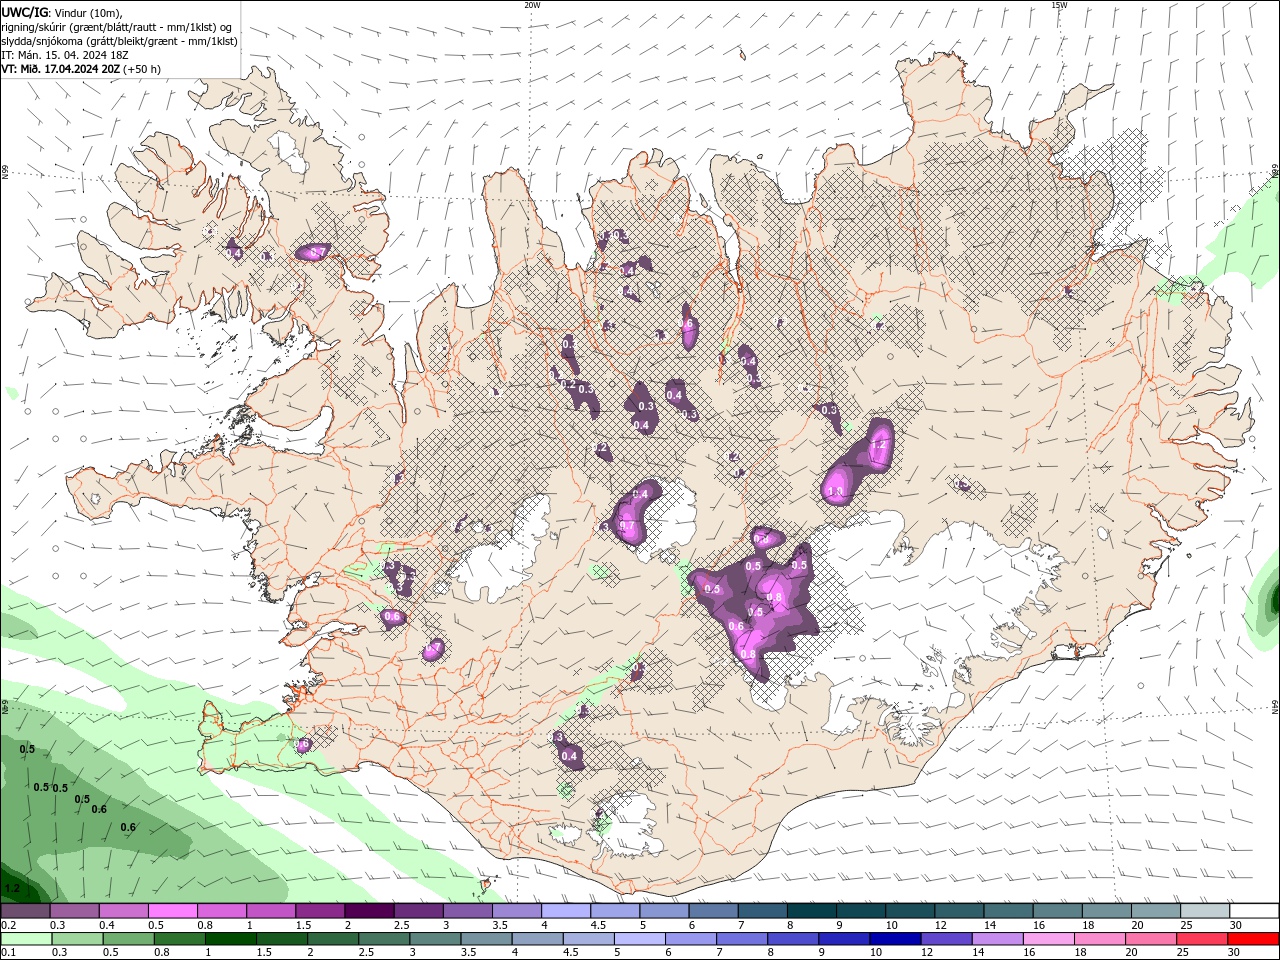Click the 1.2 value in green rain area
This screenshot has width=1280, height=960.
pyautogui.click(x=12, y=888)
